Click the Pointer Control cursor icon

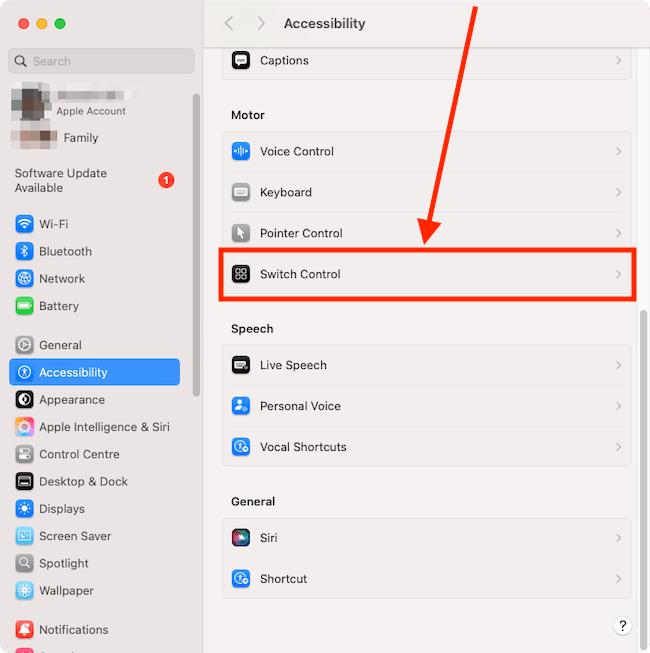pos(240,233)
